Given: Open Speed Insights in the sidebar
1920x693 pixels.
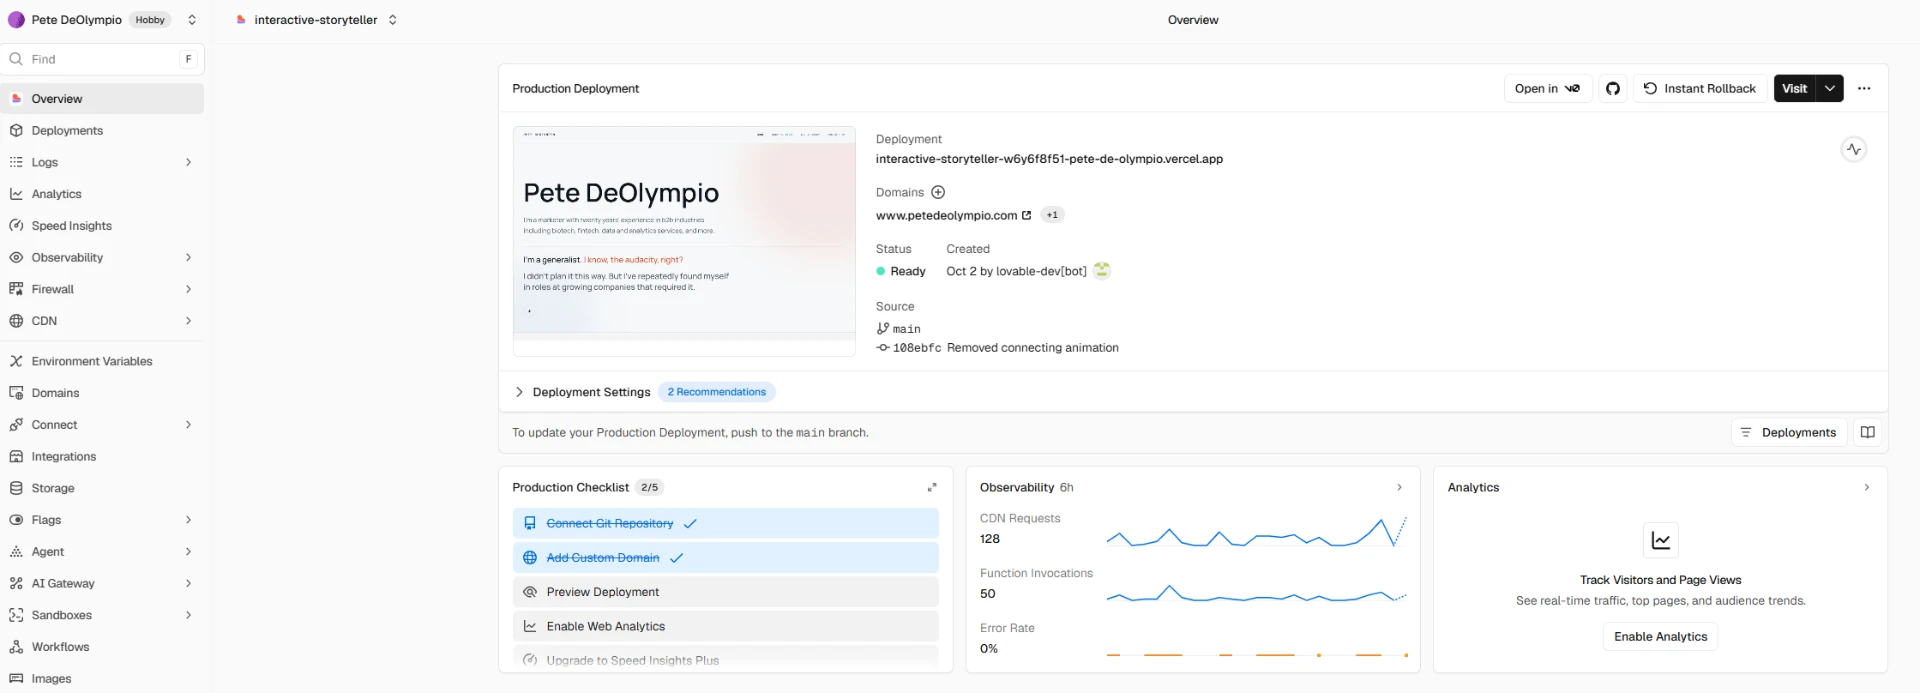Looking at the screenshot, I should pos(103,226).
